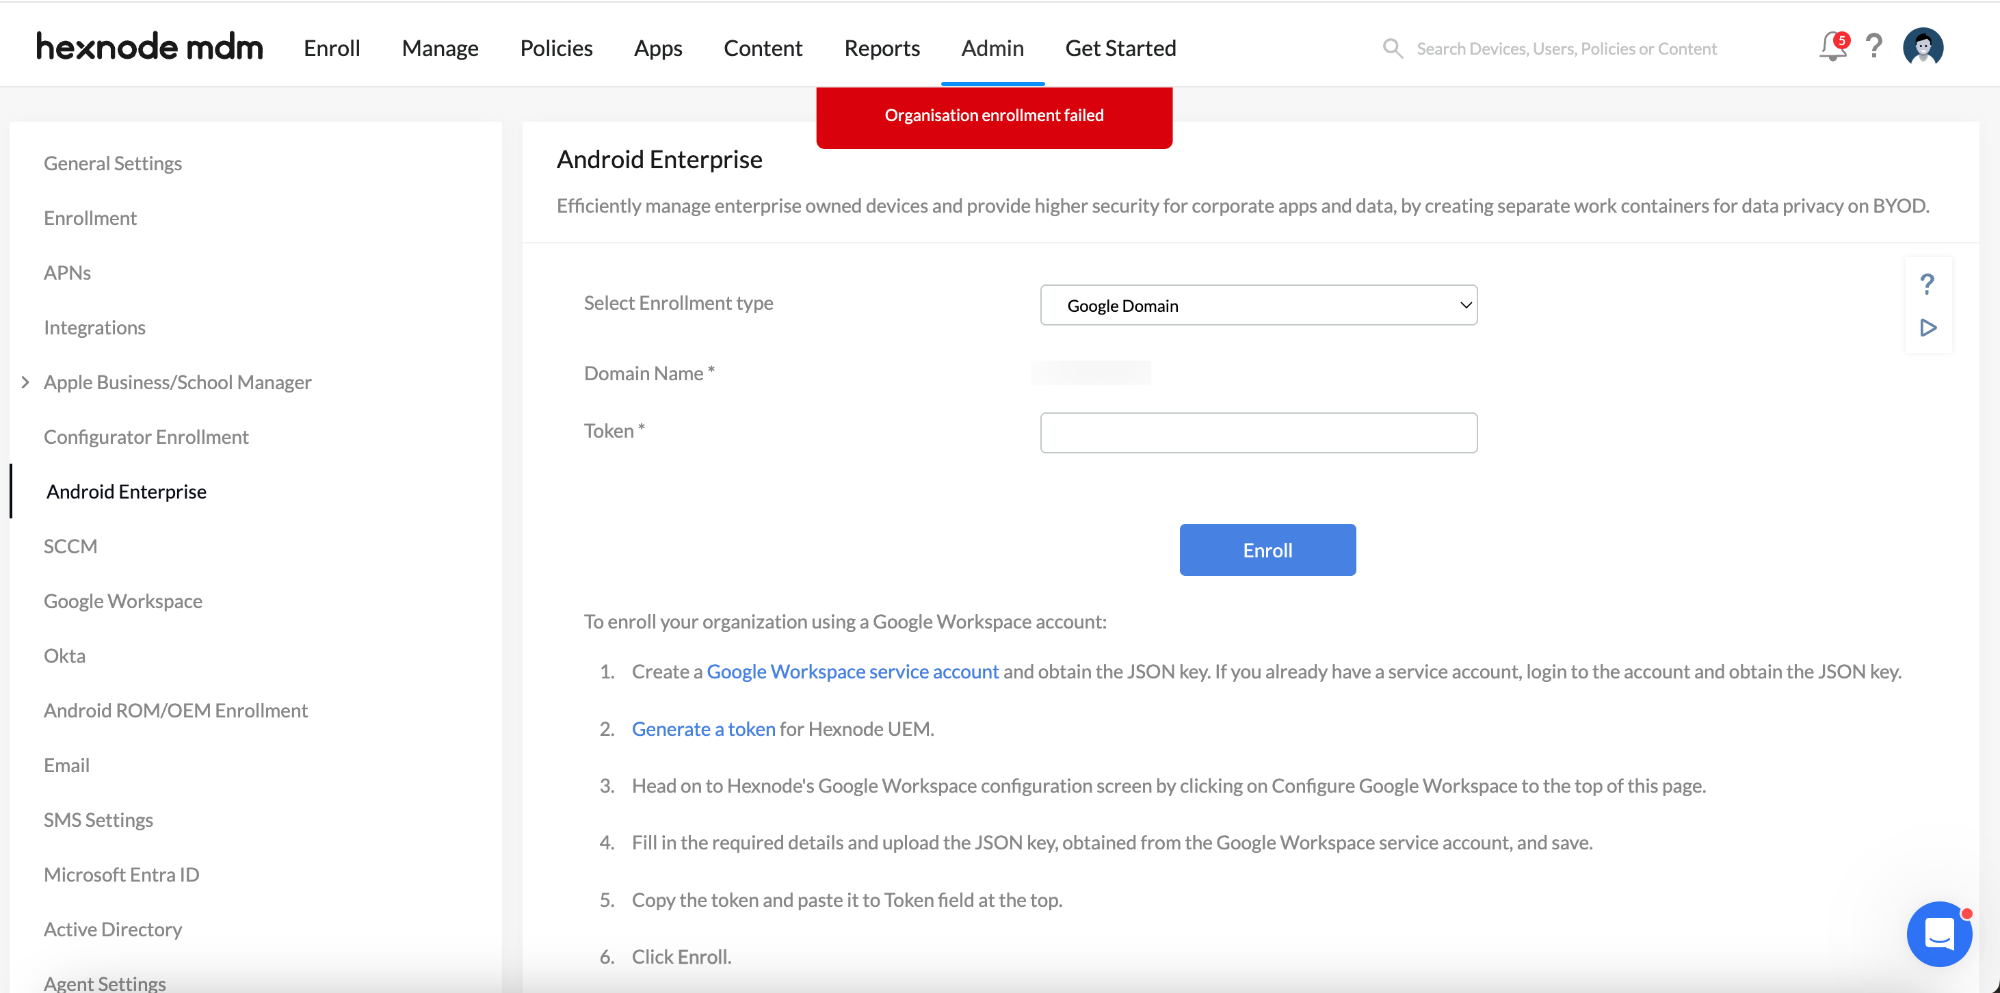Select Configurator Enrollment
This screenshot has width=2000, height=993.
146,437
